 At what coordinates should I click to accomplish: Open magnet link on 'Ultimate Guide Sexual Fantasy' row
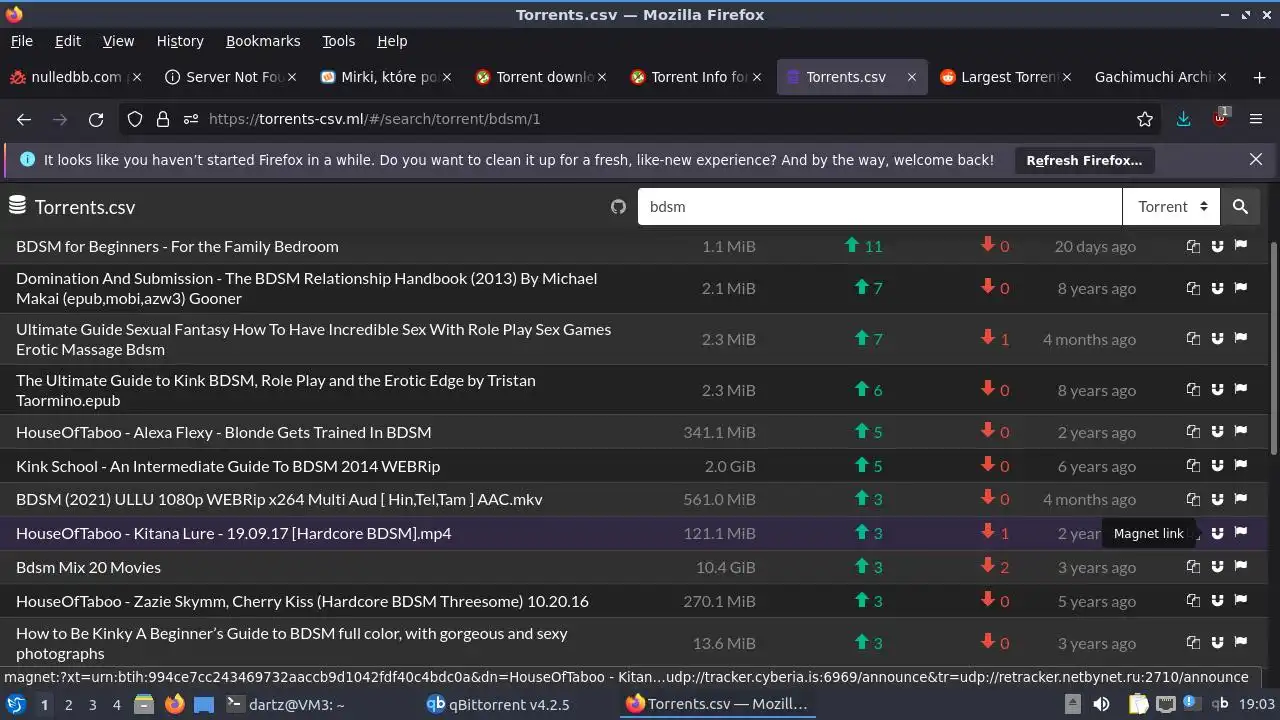[1217, 339]
